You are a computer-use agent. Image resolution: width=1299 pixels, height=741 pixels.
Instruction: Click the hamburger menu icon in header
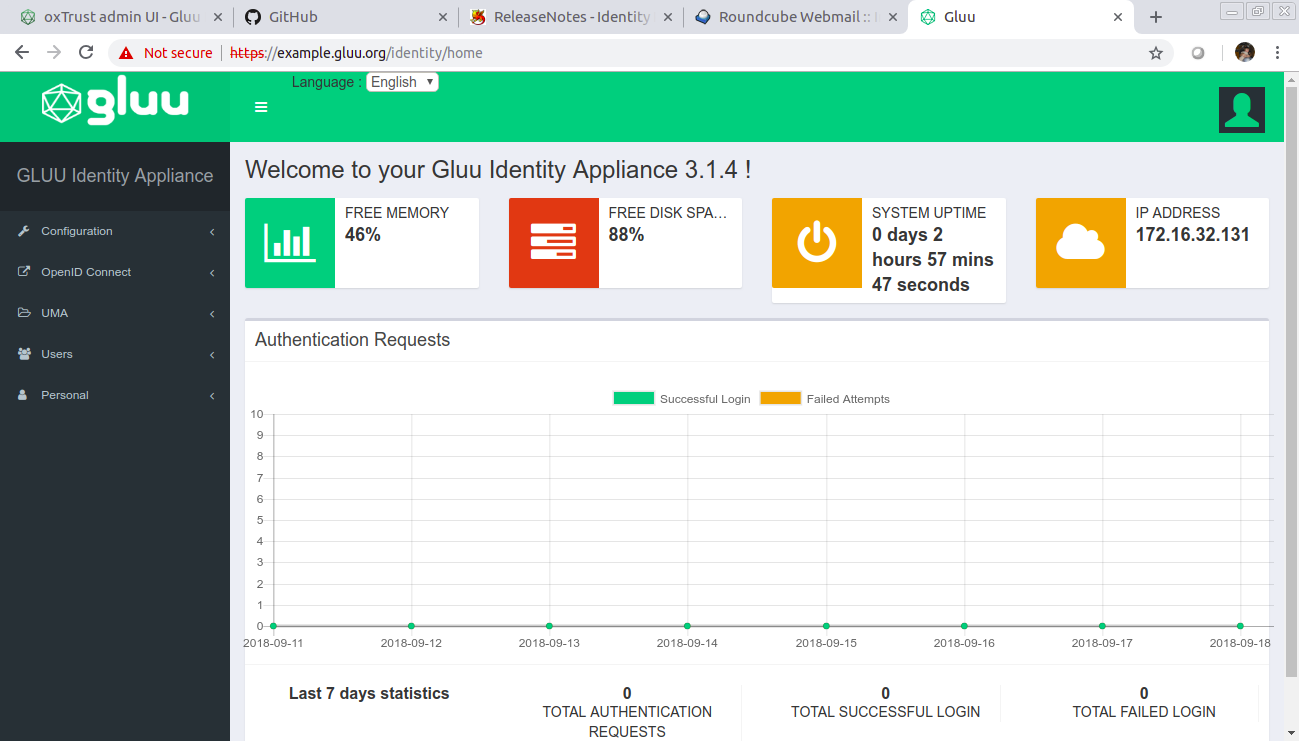tap(261, 107)
